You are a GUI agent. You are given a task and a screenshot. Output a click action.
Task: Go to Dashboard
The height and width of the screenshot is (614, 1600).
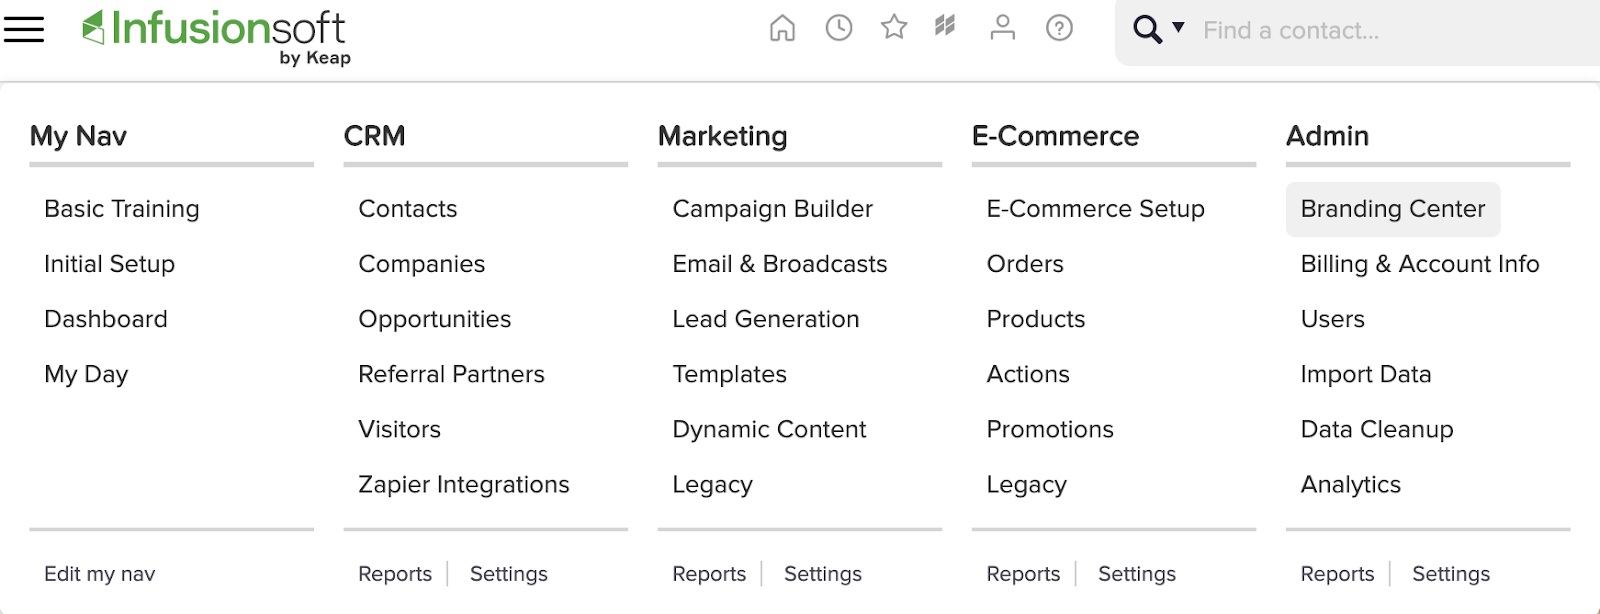click(x=106, y=319)
